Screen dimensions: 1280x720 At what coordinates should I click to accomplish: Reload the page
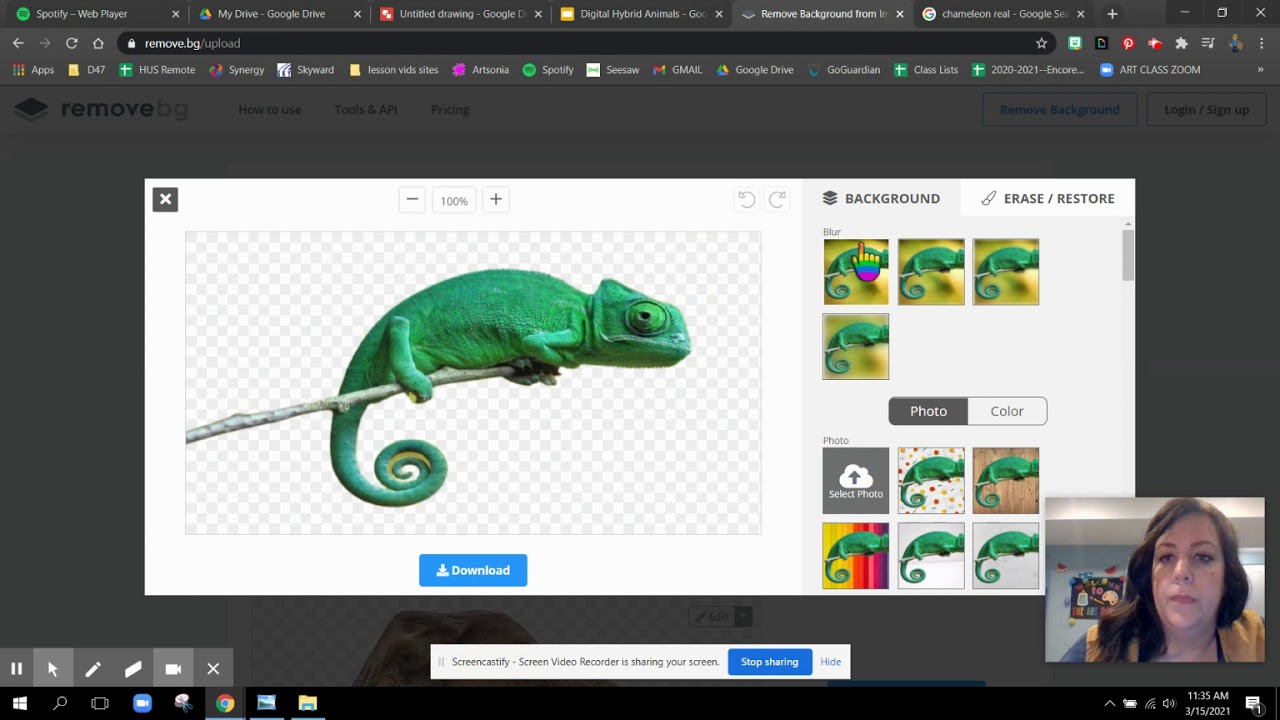(71, 43)
